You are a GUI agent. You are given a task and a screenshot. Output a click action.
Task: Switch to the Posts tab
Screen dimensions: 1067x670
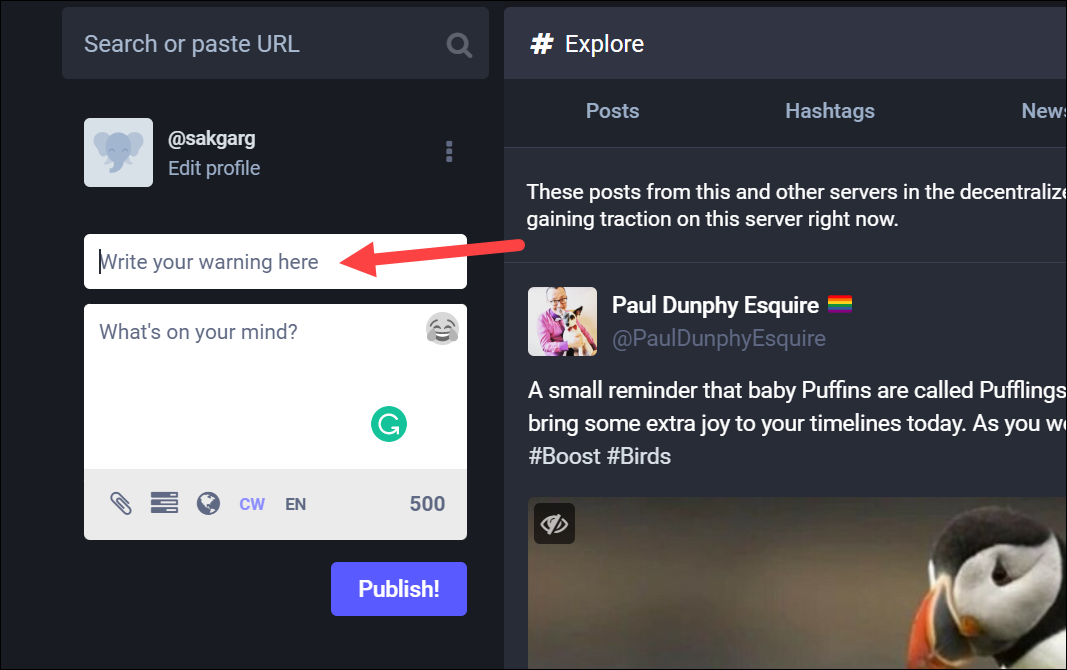[612, 111]
